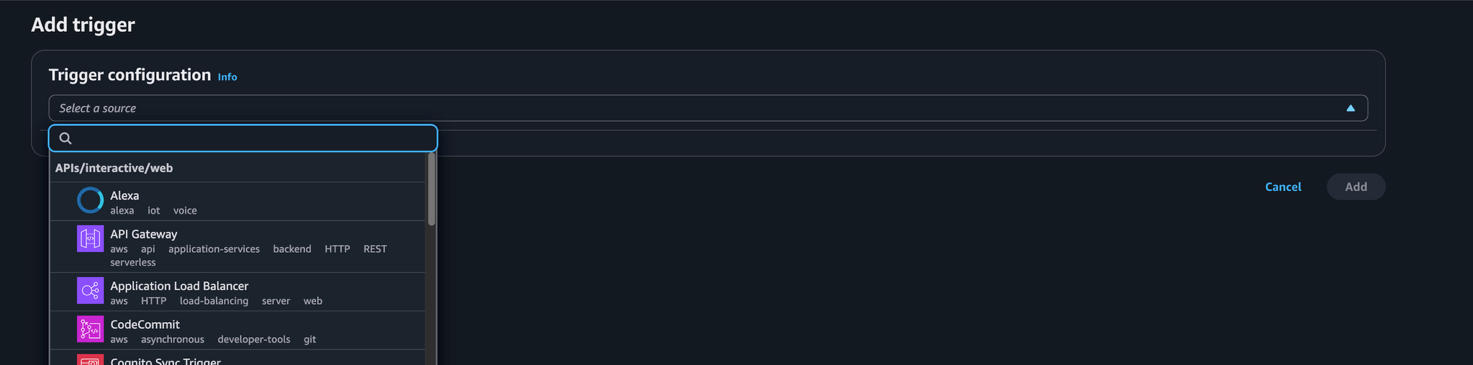Click the 'git' tag under CodeCommit
Image resolution: width=1473 pixels, height=365 pixels.
[x=310, y=340]
